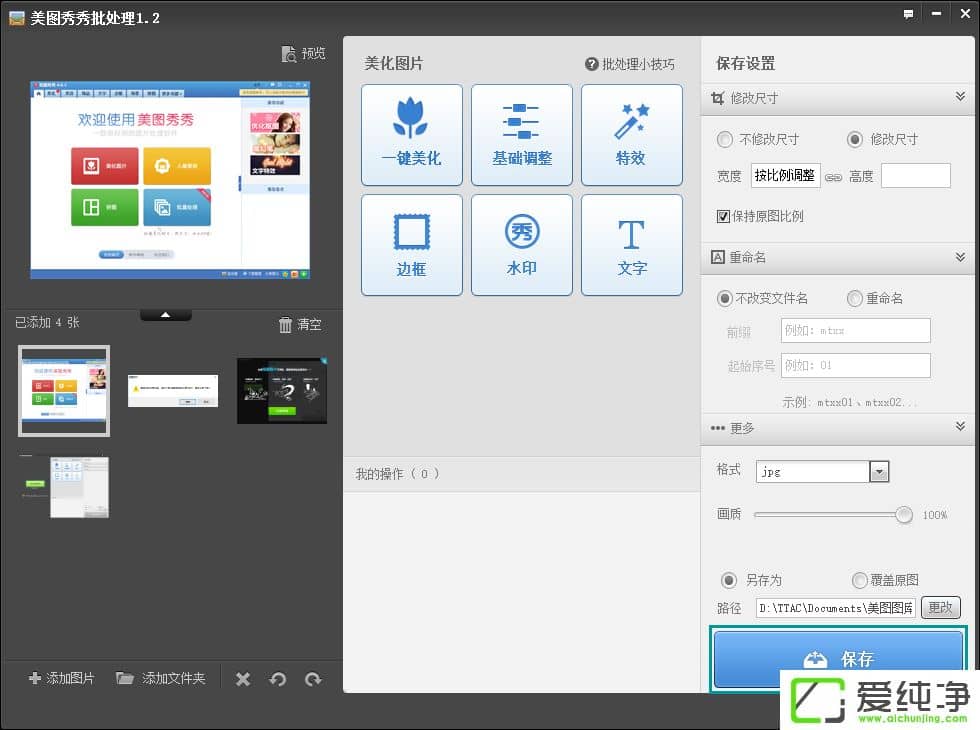Open the 格式 jpg format dropdown
Viewport: 980px width, 730px height.
point(879,471)
